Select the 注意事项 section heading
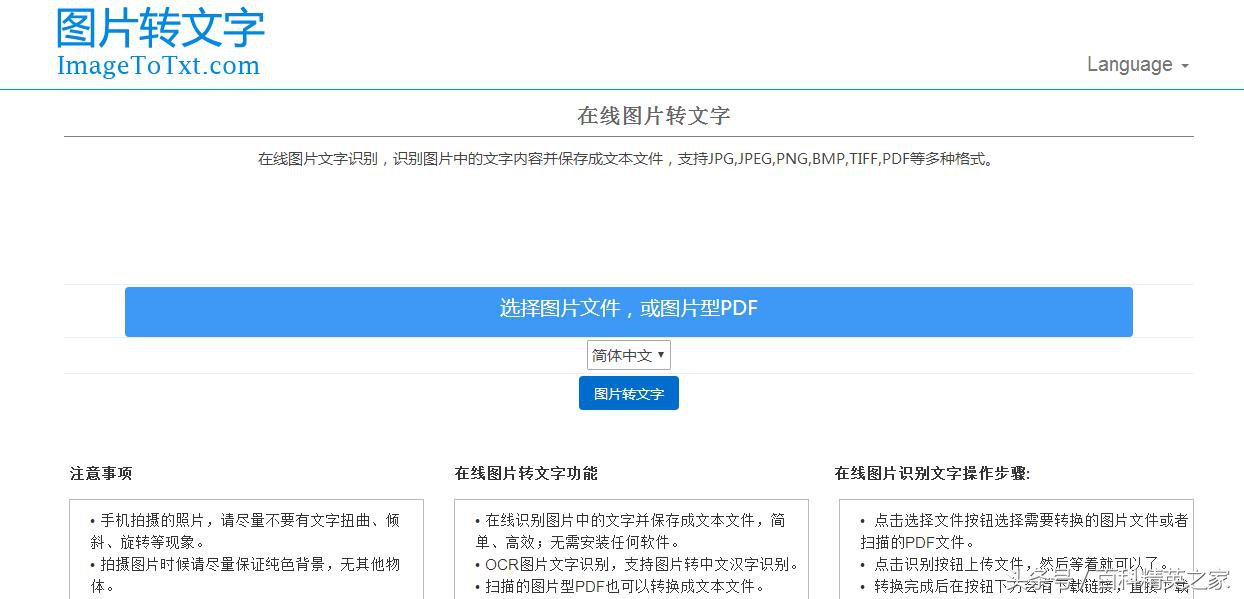The width and height of the screenshot is (1244, 599). point(101,473)
